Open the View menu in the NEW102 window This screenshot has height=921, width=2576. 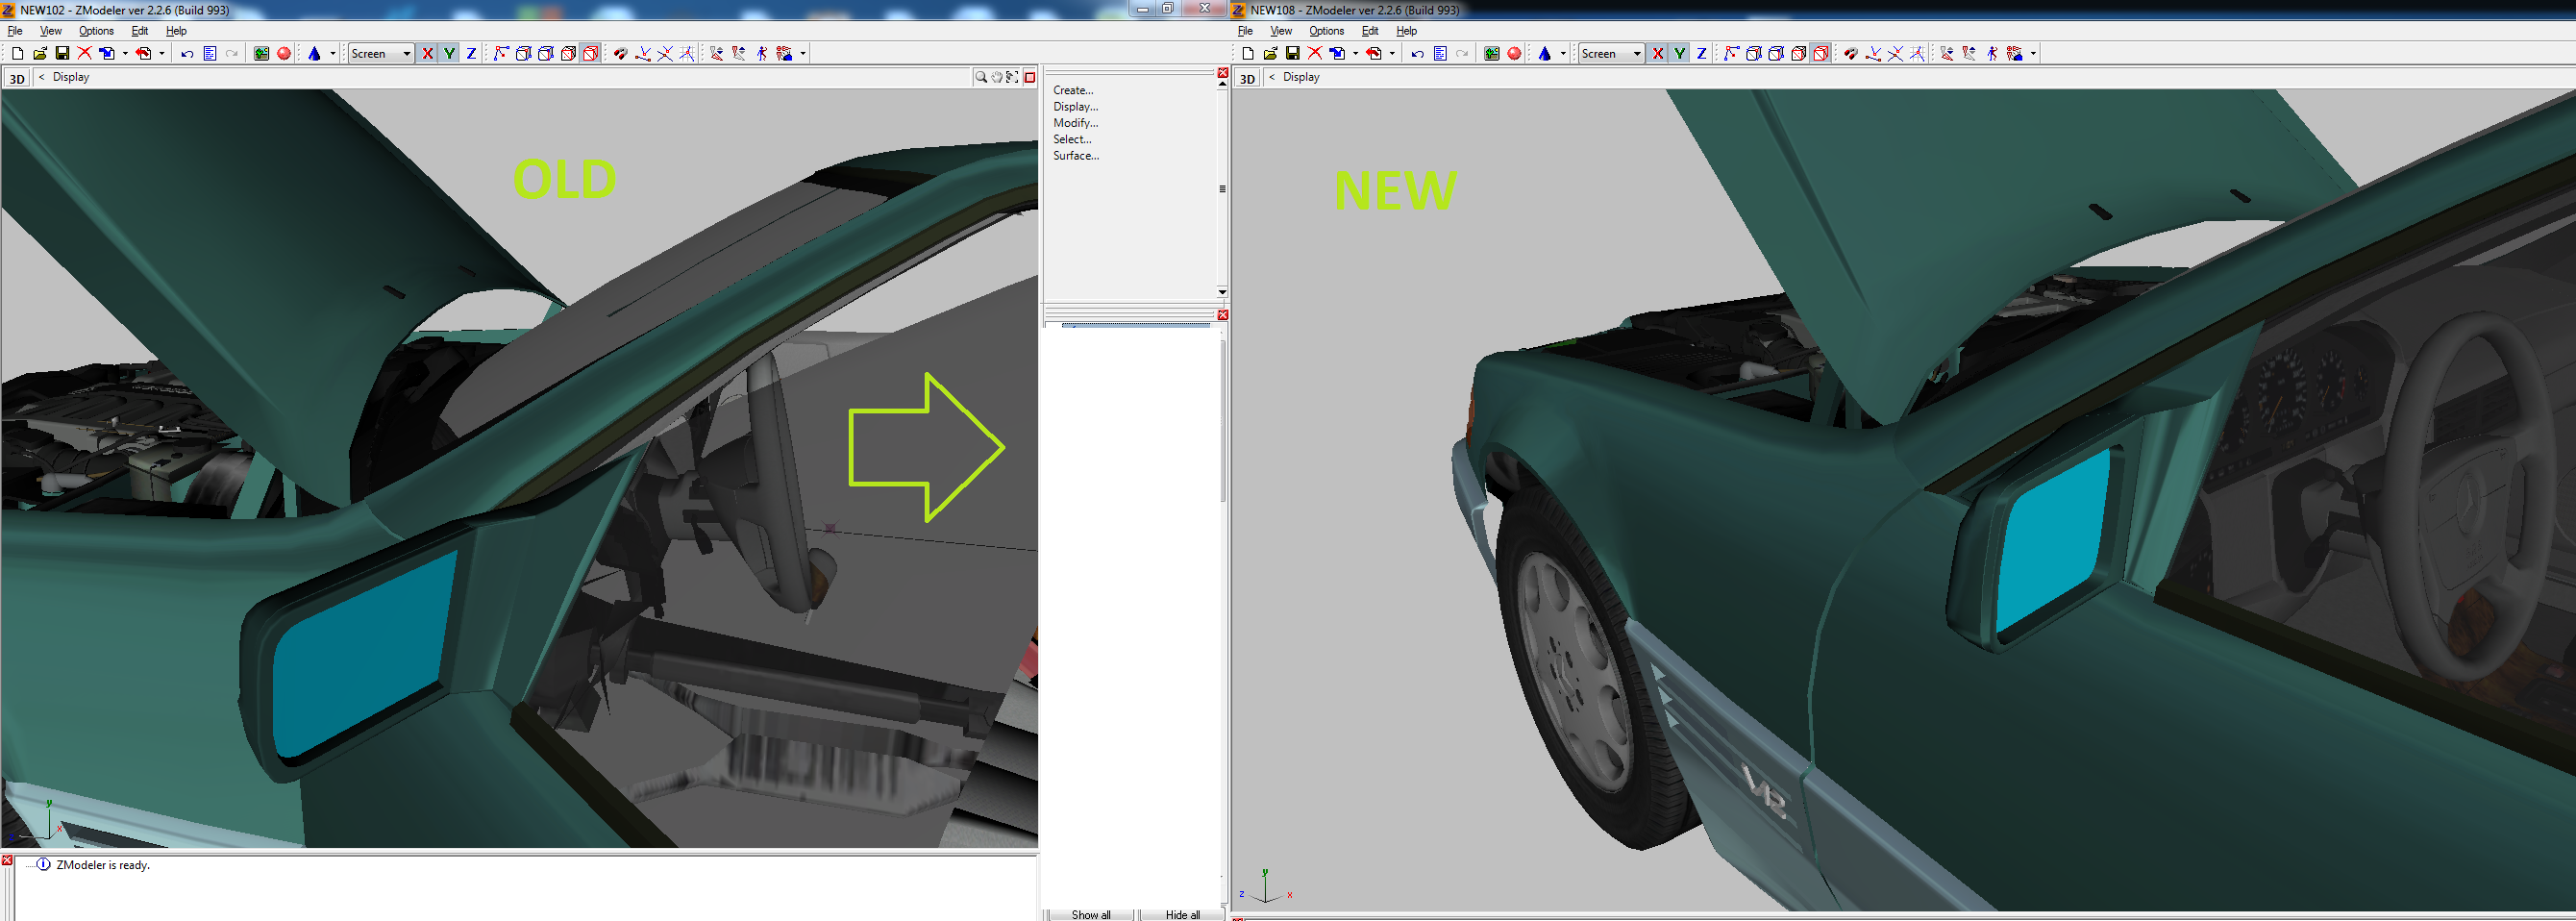(50, 31)
